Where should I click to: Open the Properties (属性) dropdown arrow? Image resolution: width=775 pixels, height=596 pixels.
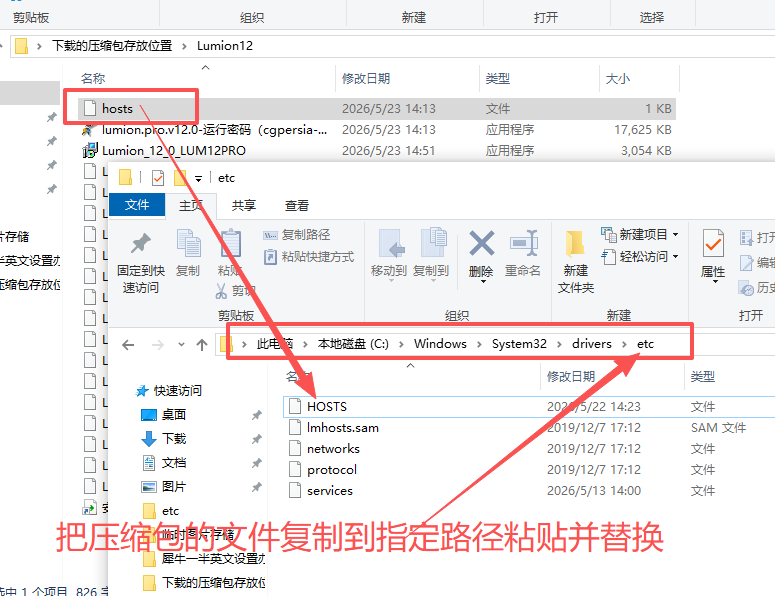(715, 282)
